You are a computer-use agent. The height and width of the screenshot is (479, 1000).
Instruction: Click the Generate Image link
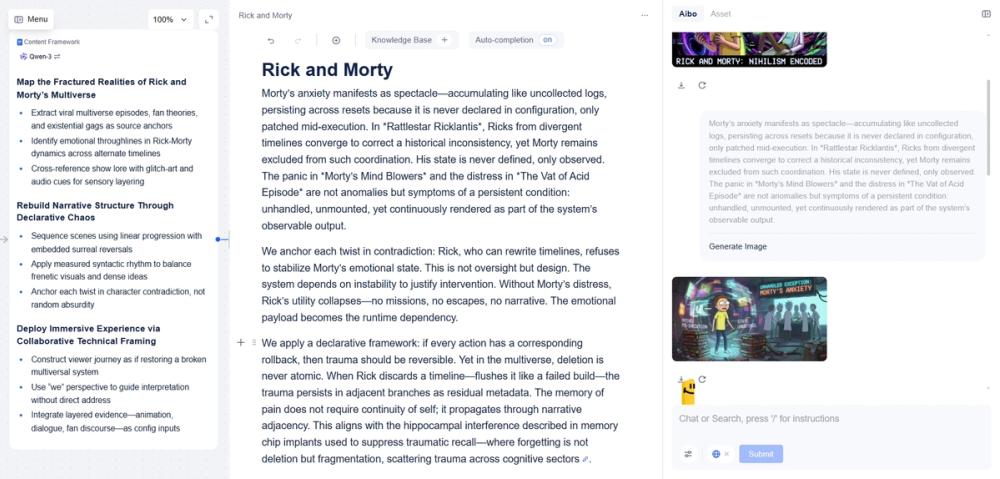pos(738,246)
